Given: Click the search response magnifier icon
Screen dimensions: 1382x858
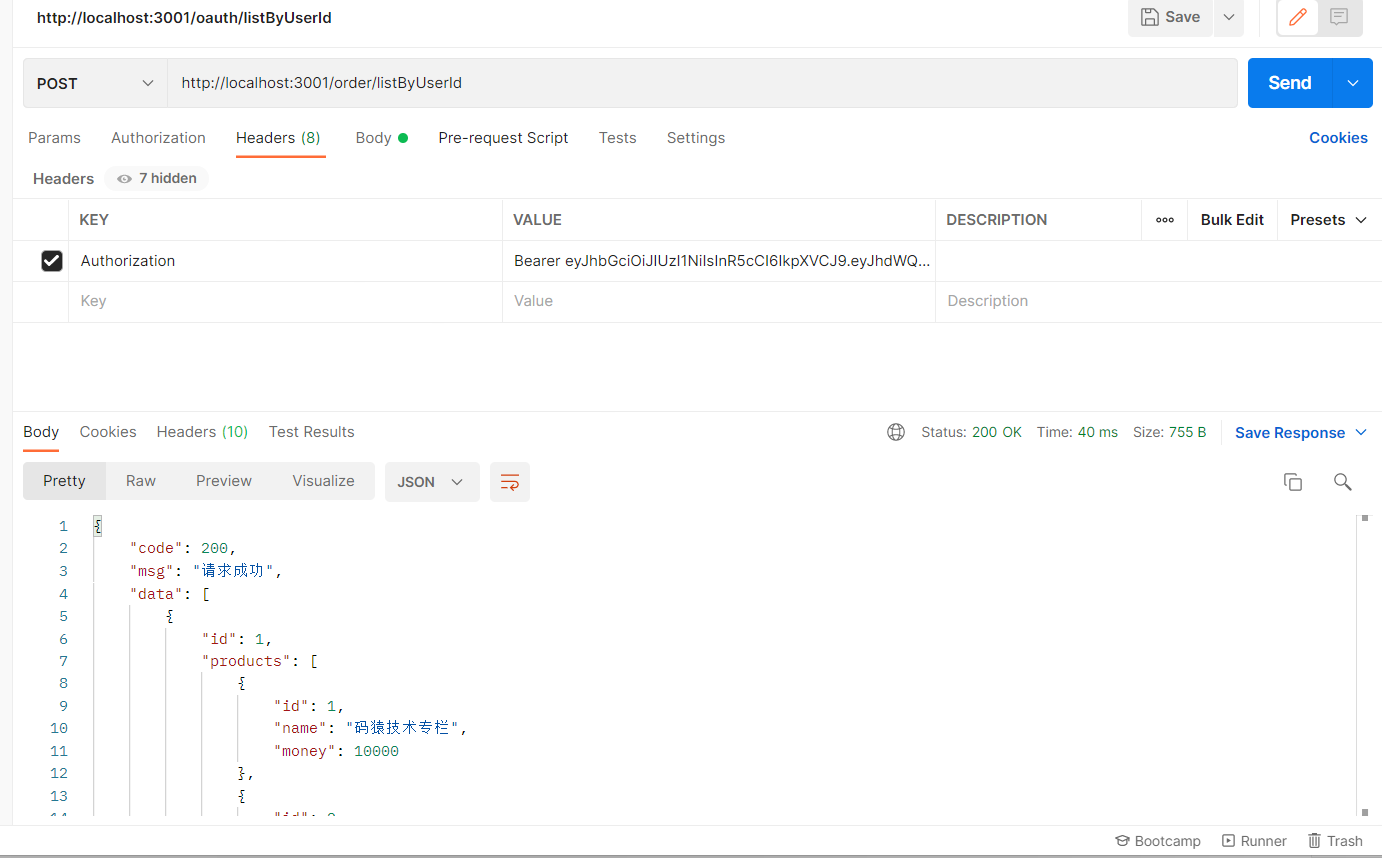Looking at the screenshot, I should [1342, 482].
